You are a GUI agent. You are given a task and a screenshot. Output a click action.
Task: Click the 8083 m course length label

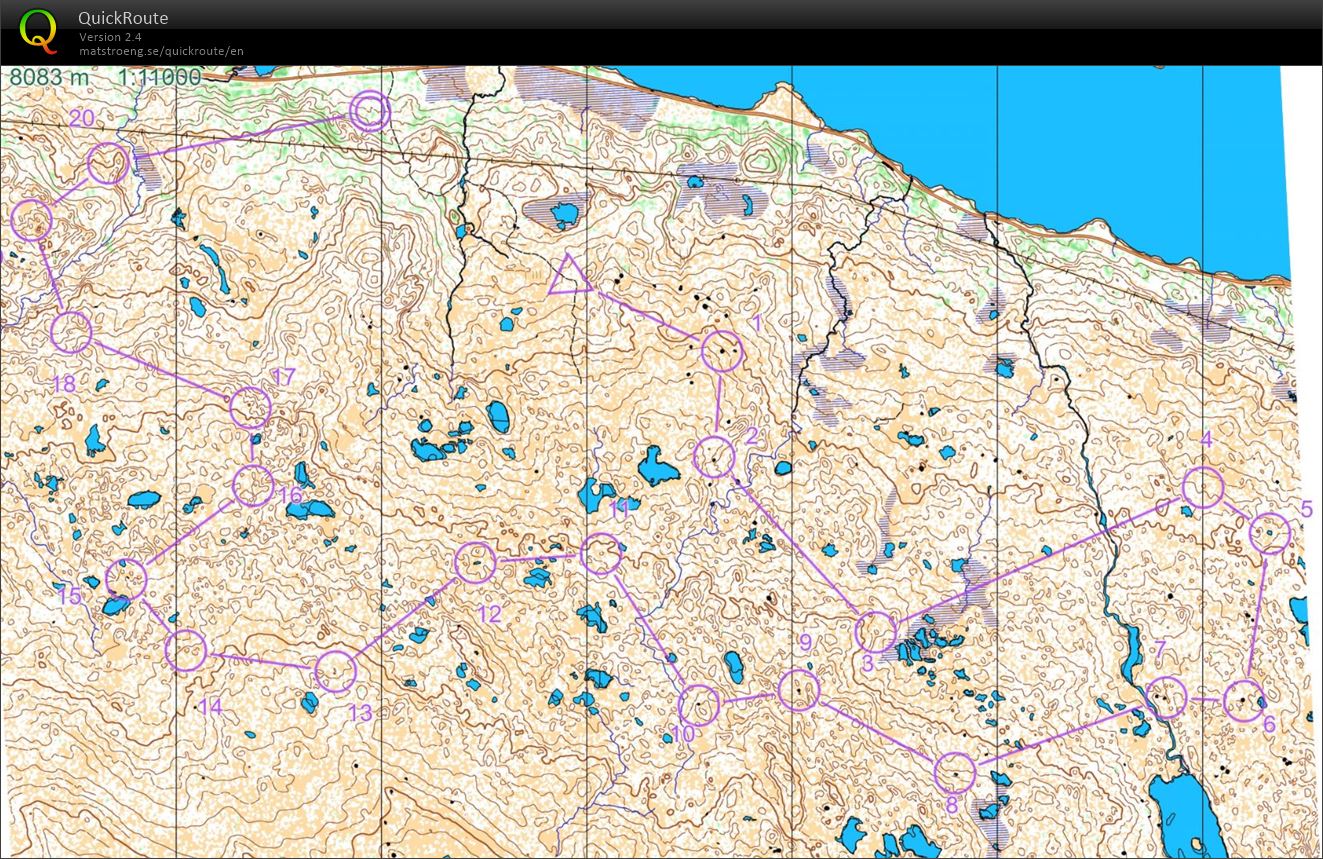point(50,78)
